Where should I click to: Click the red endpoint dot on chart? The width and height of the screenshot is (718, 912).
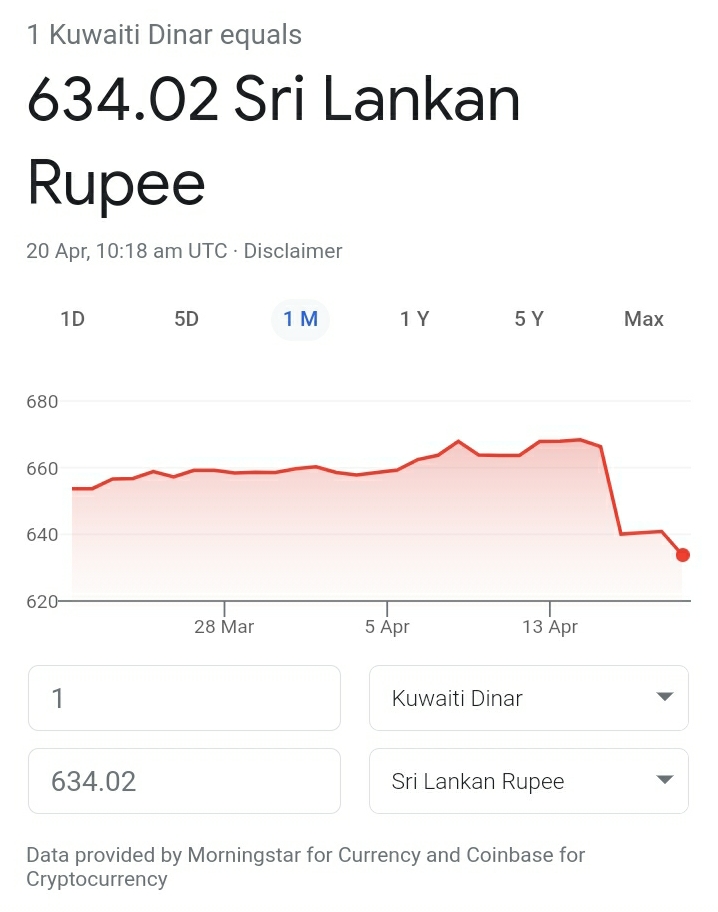[x=683, y=555]
